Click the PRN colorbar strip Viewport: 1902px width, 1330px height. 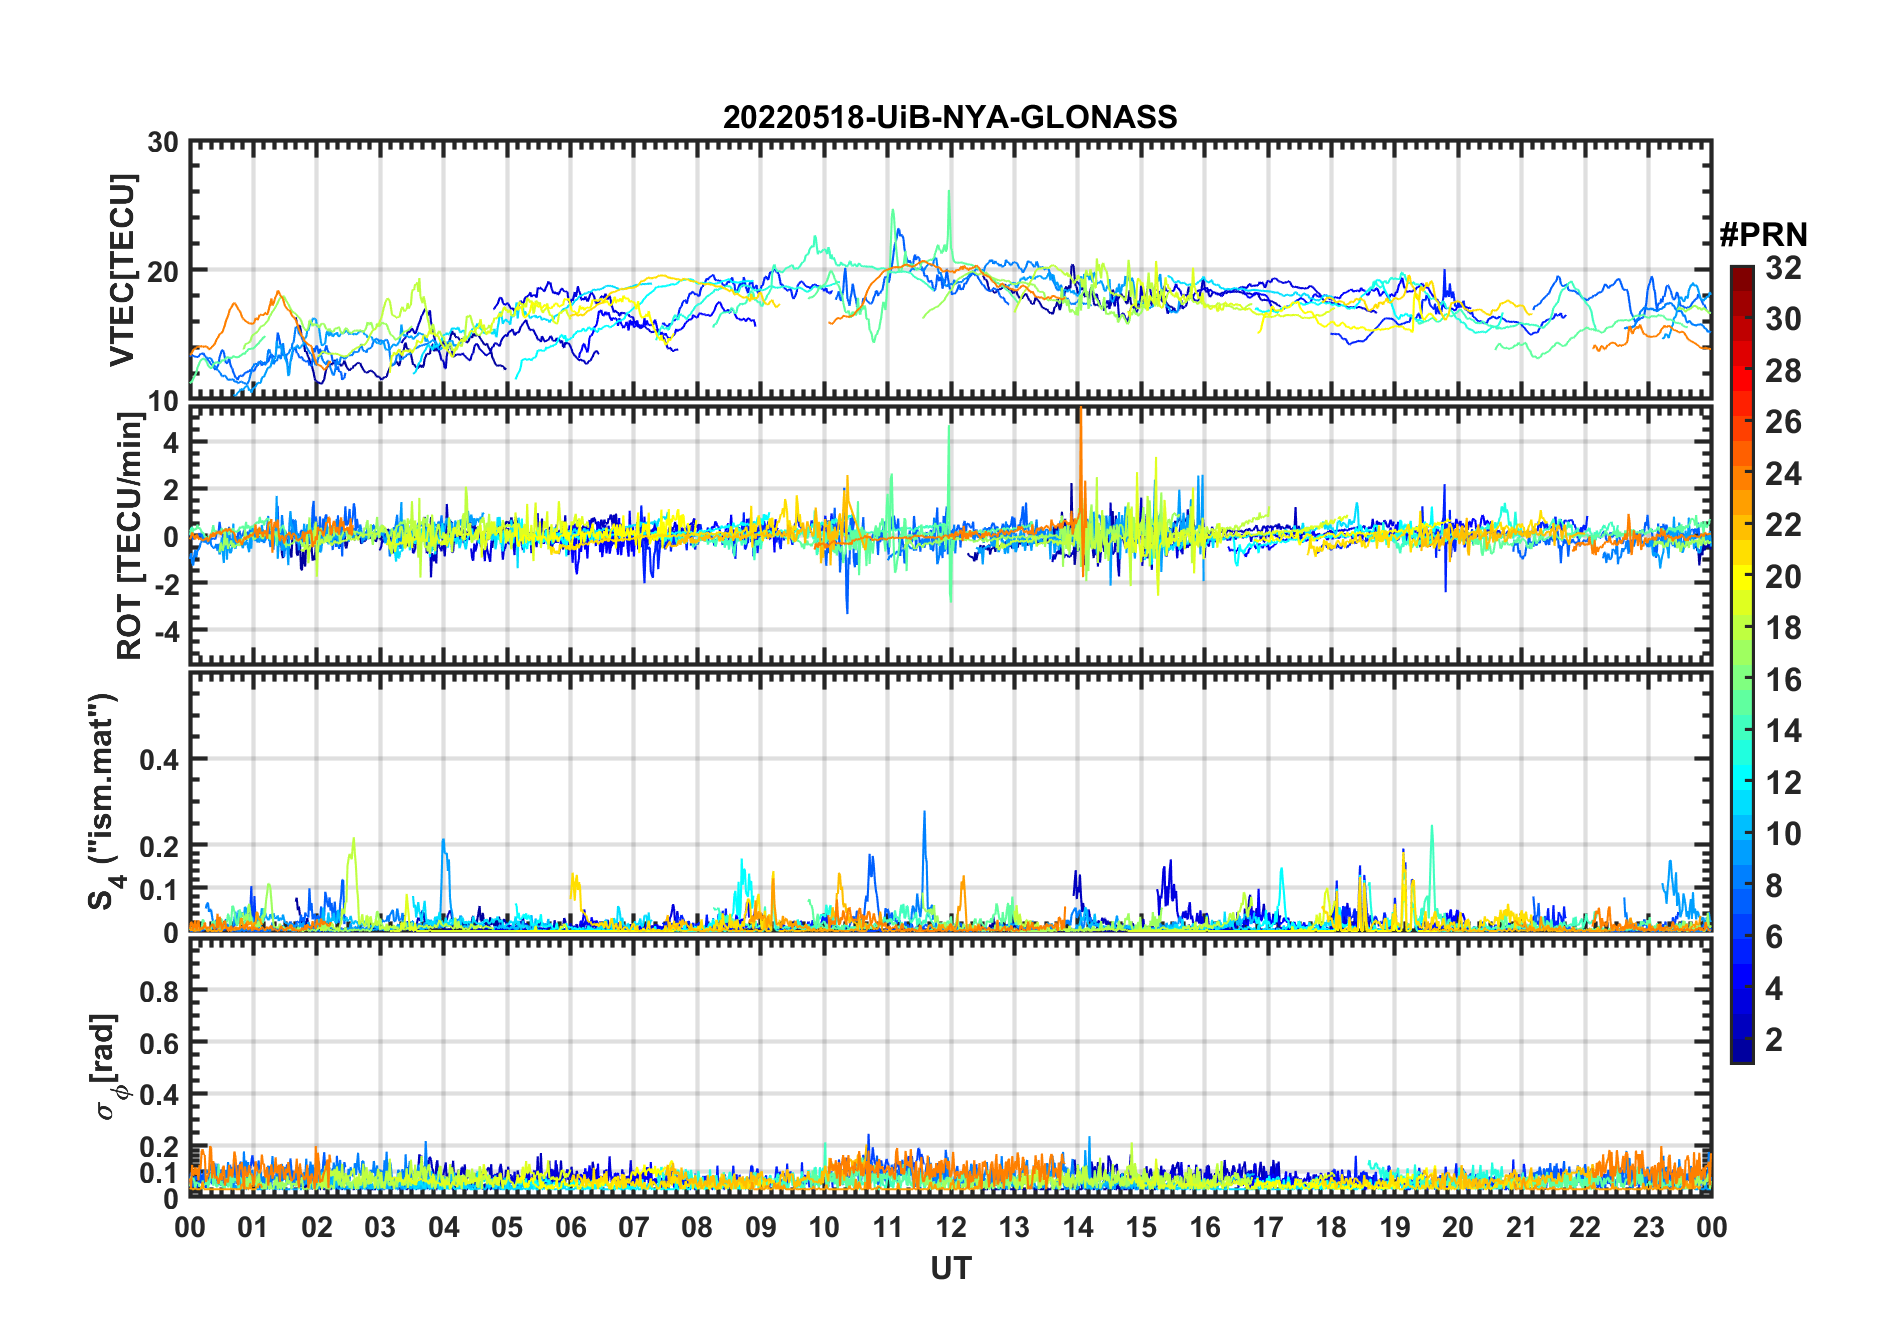1741,664
